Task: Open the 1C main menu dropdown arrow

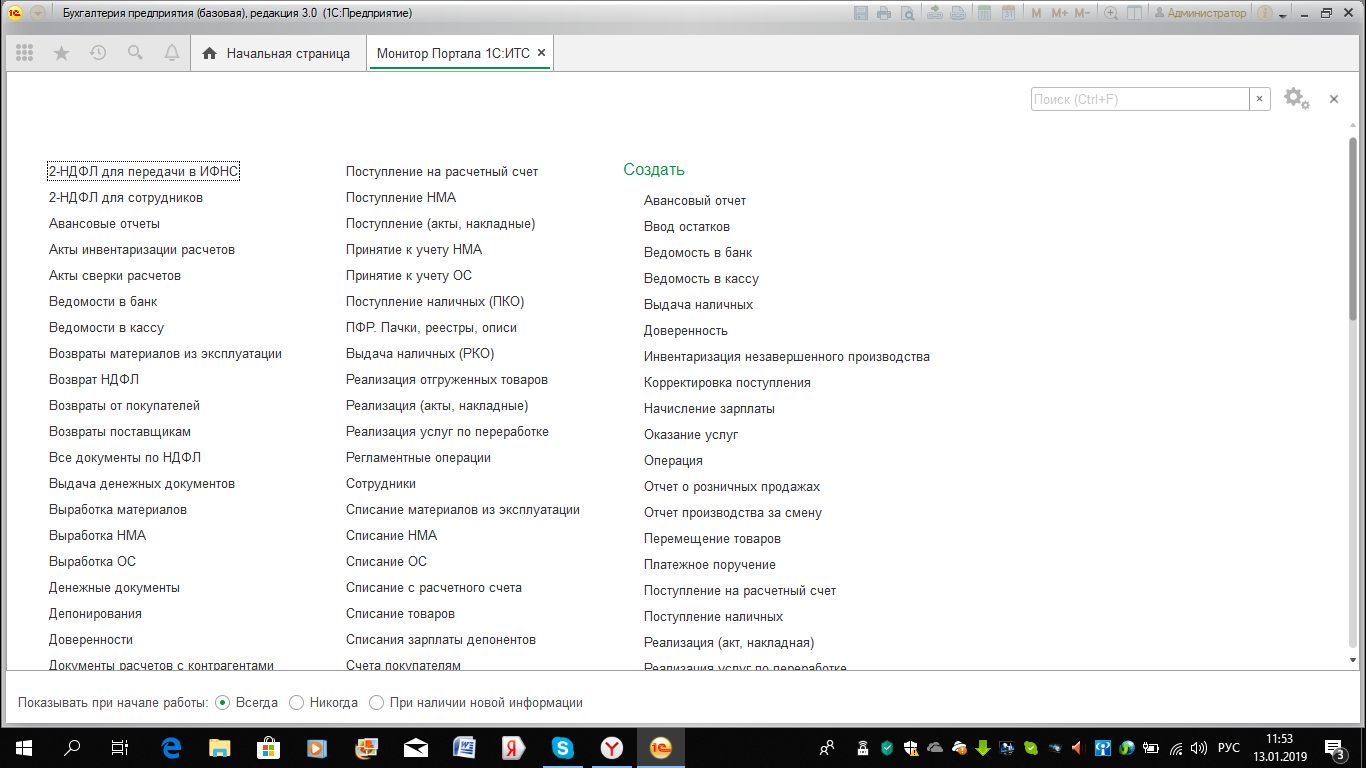Action: point(38,13)
